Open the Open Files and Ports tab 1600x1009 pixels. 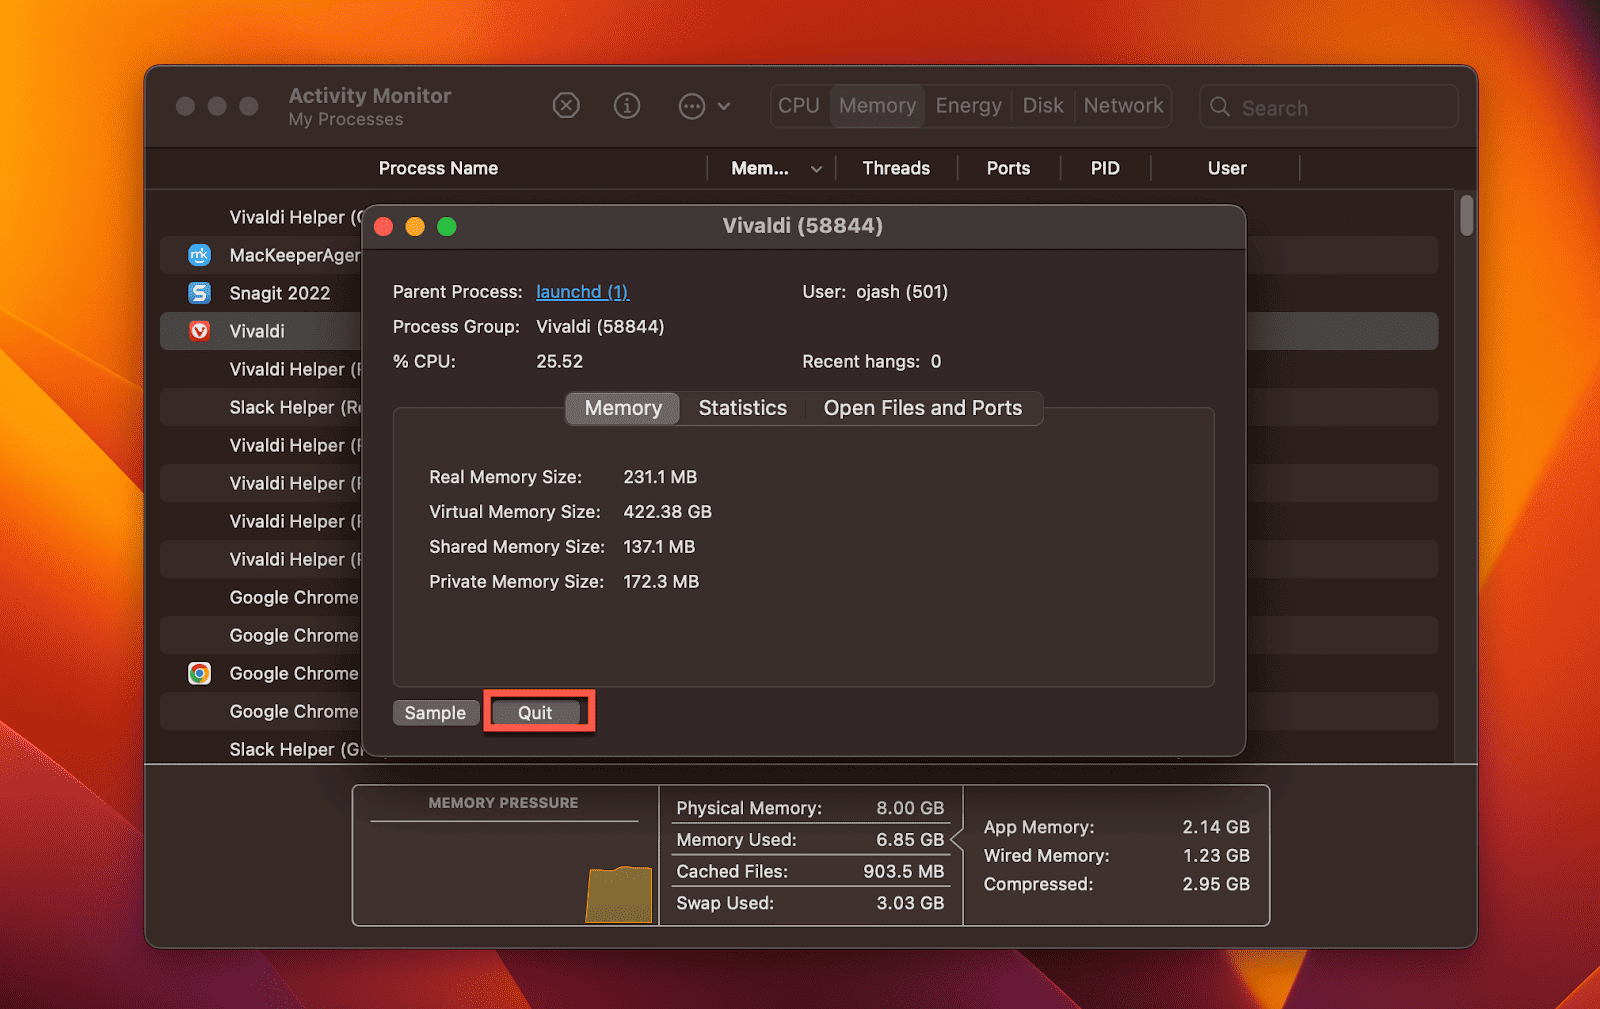[922, 408]
